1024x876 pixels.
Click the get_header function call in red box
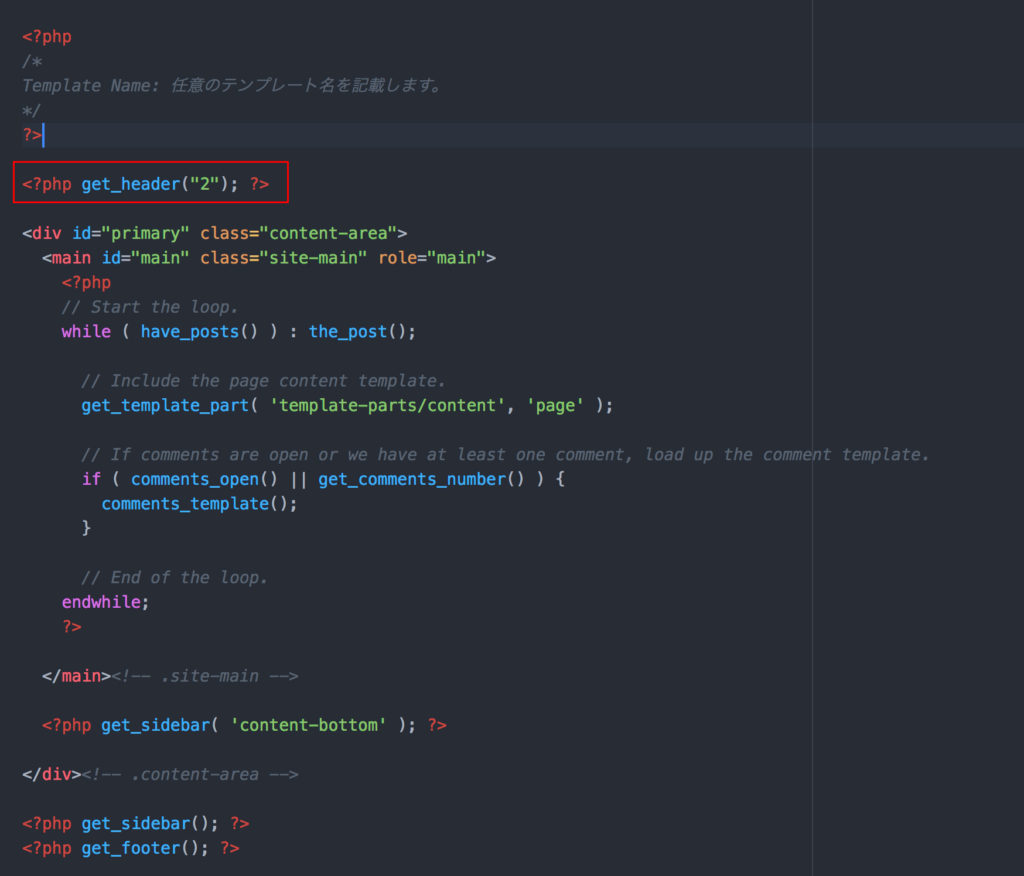click(129, 184)
